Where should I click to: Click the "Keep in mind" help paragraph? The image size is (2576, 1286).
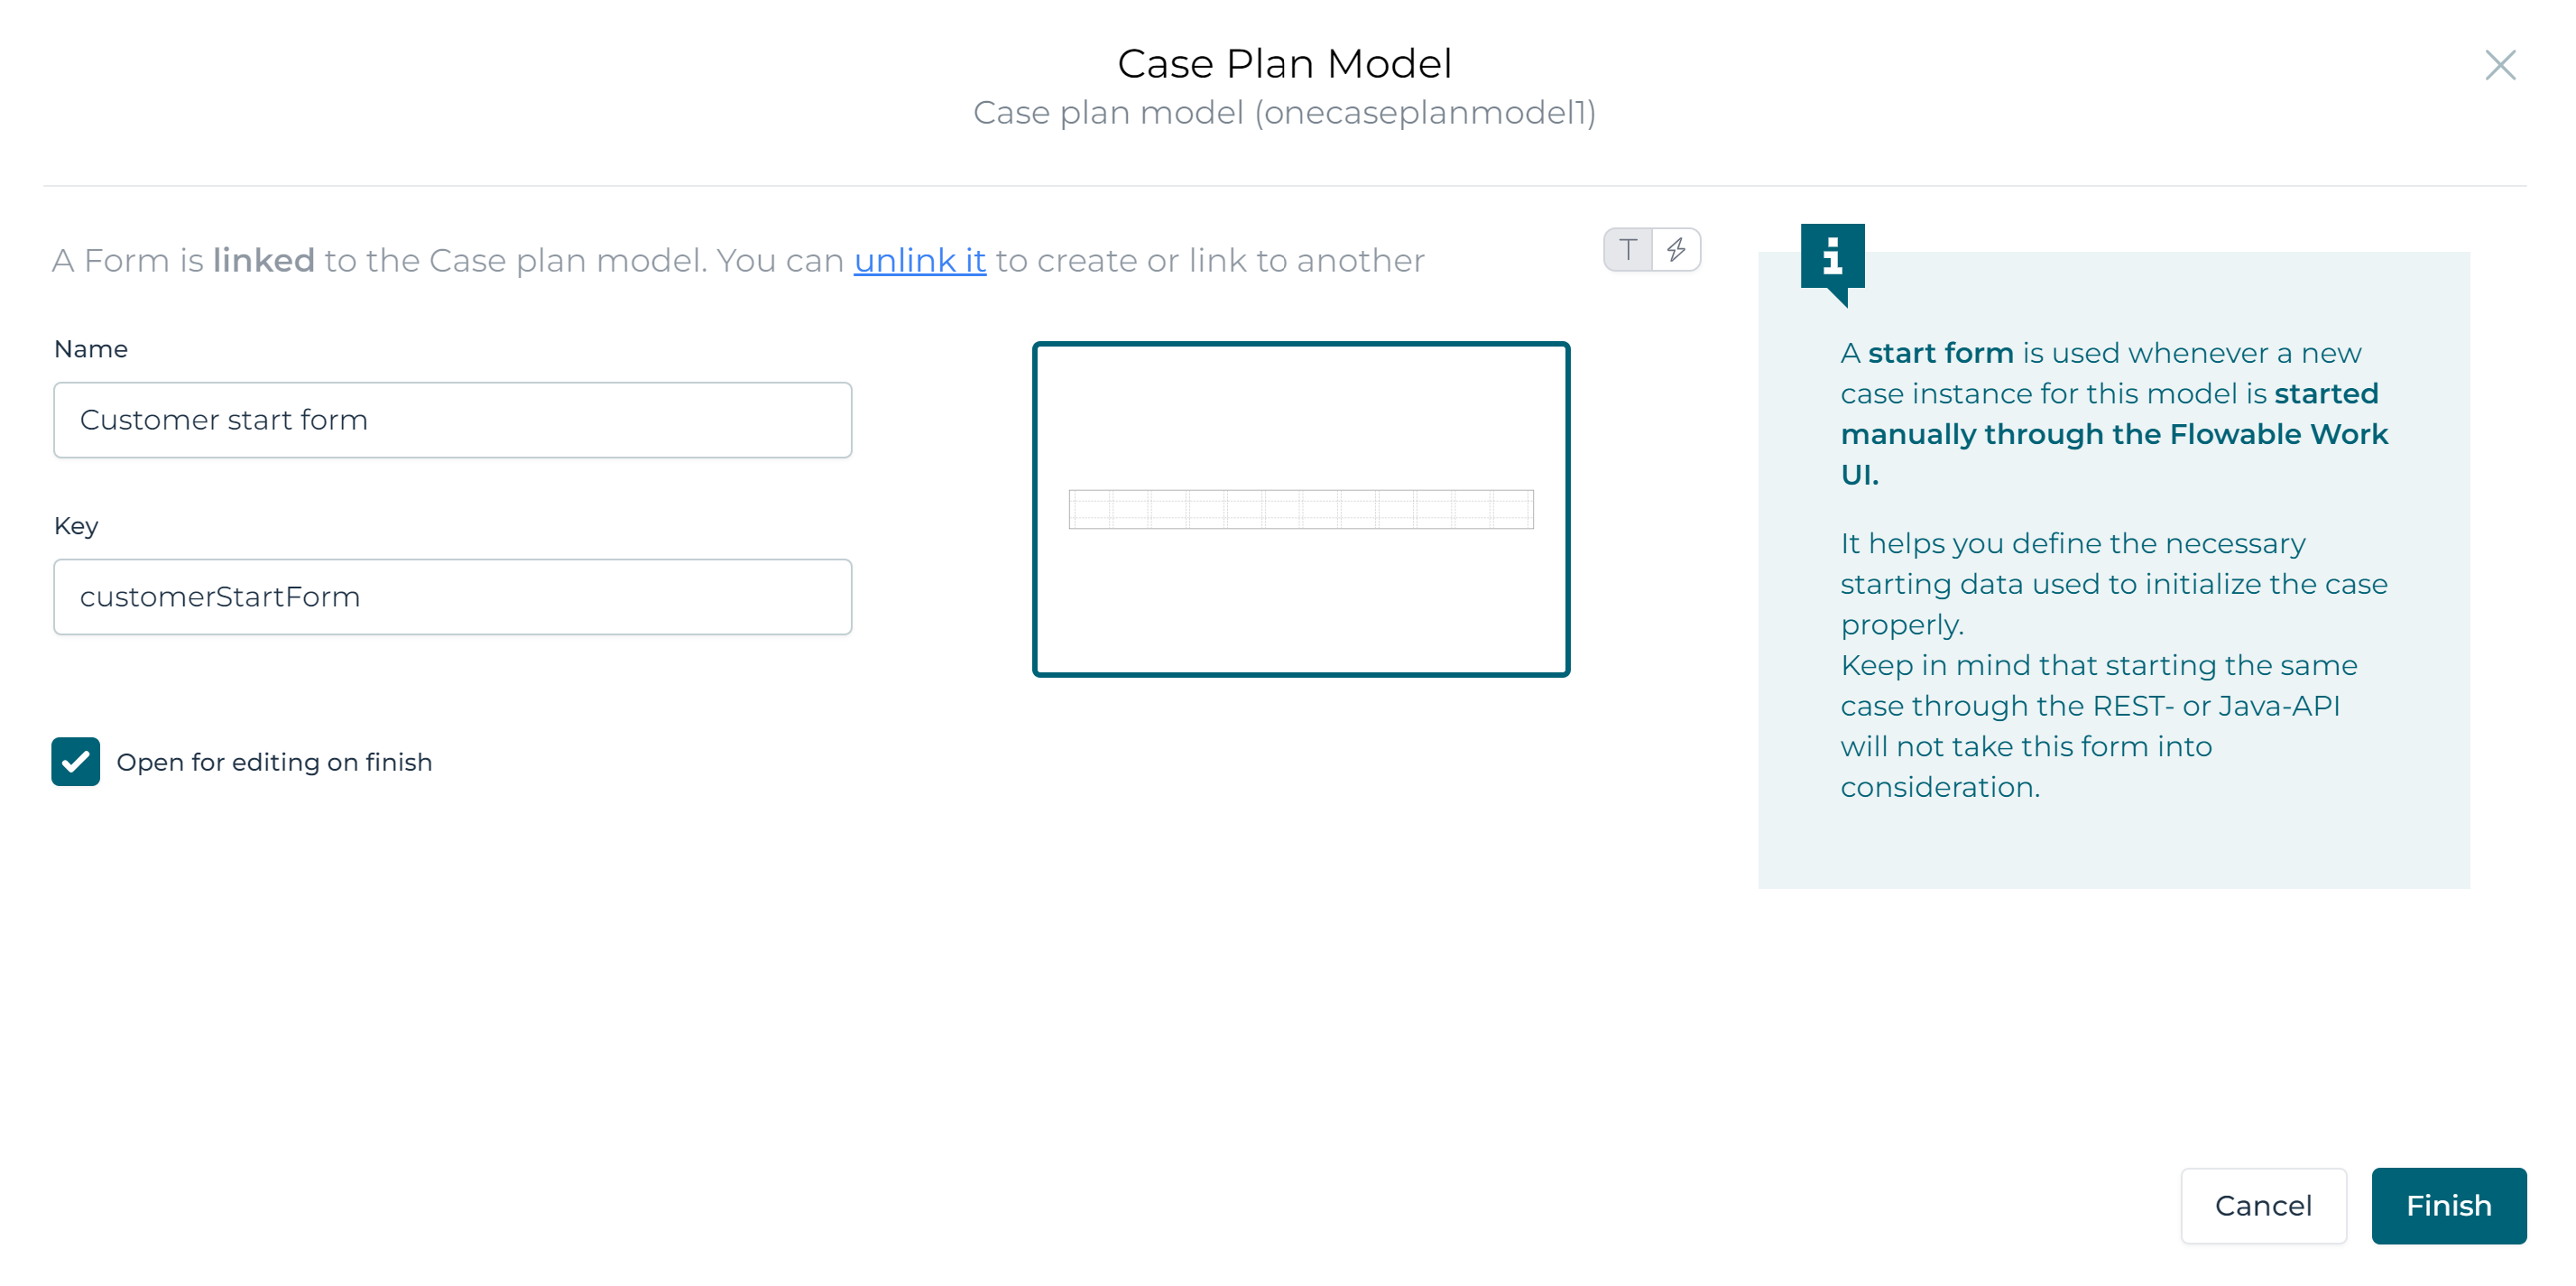pos(2098,726)
